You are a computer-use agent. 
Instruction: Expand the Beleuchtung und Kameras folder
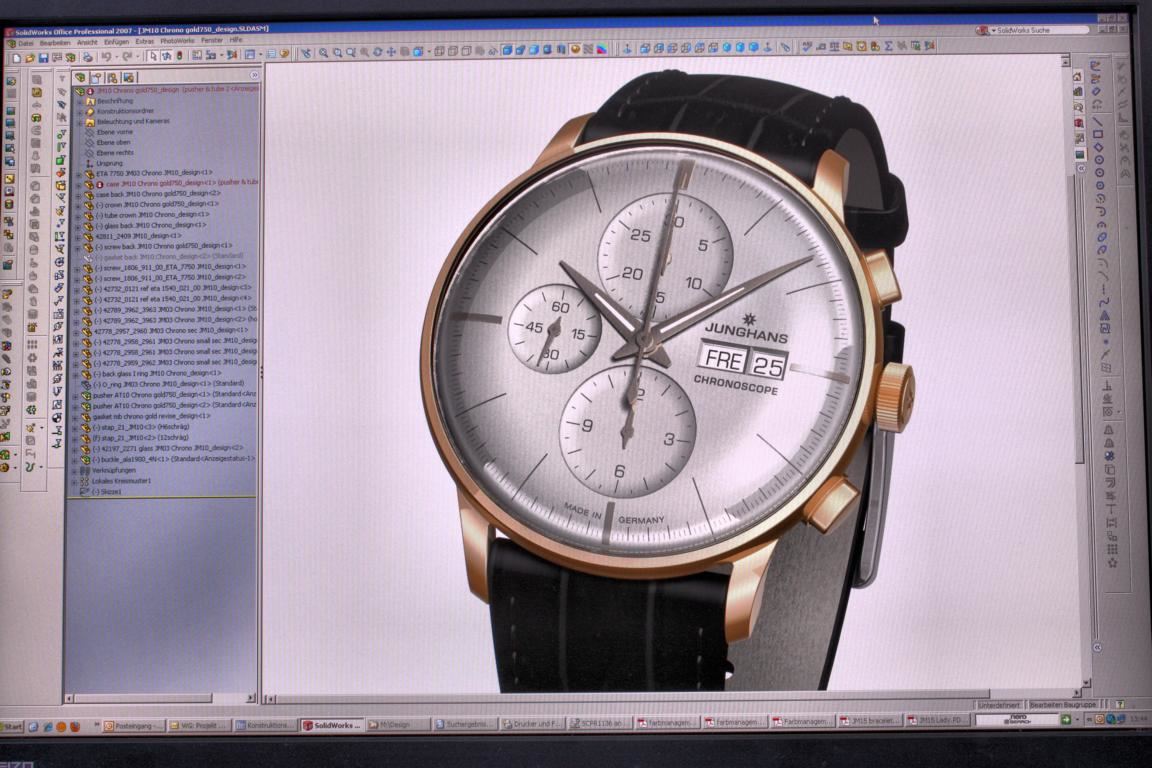(x=80, y=121)
